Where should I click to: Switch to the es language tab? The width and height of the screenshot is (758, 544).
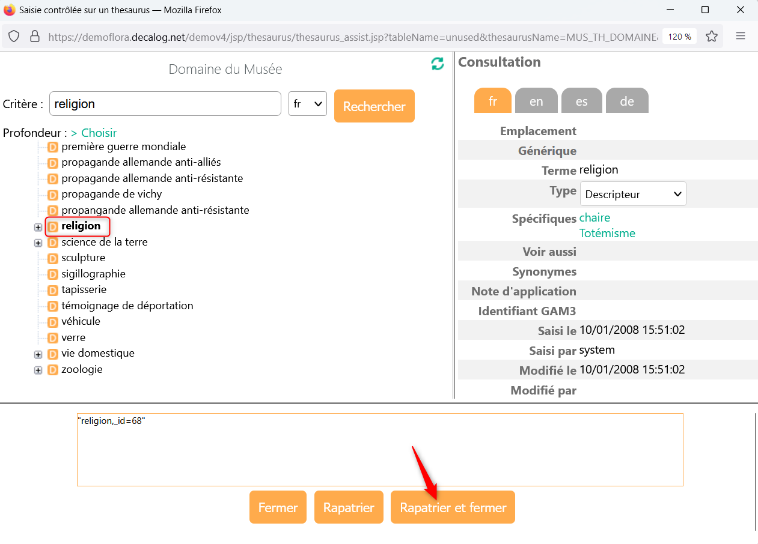coord(581,101)
